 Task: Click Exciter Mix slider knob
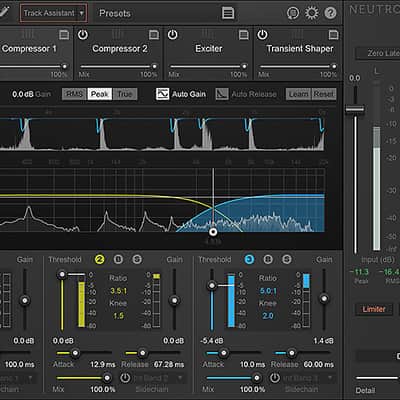point(244,66)
